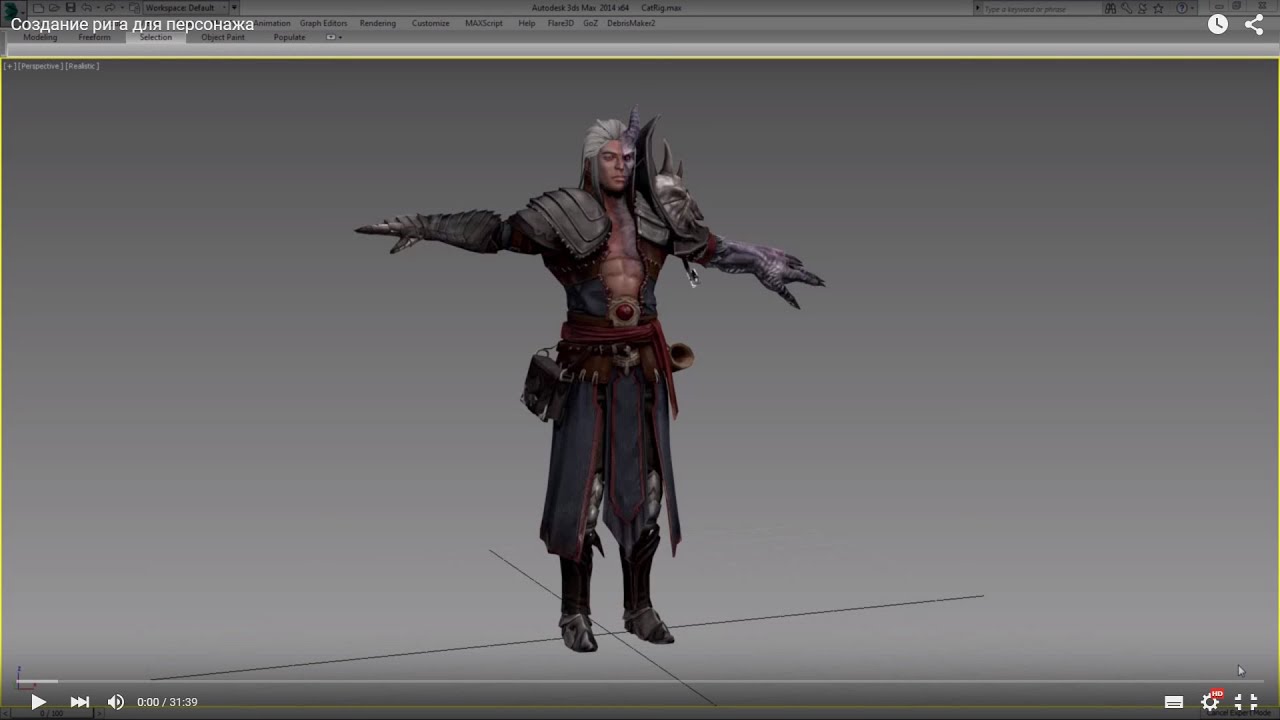Open the DebrisMaker2 menu
The image size is (1280, 720).
click(x=631, y=23)
